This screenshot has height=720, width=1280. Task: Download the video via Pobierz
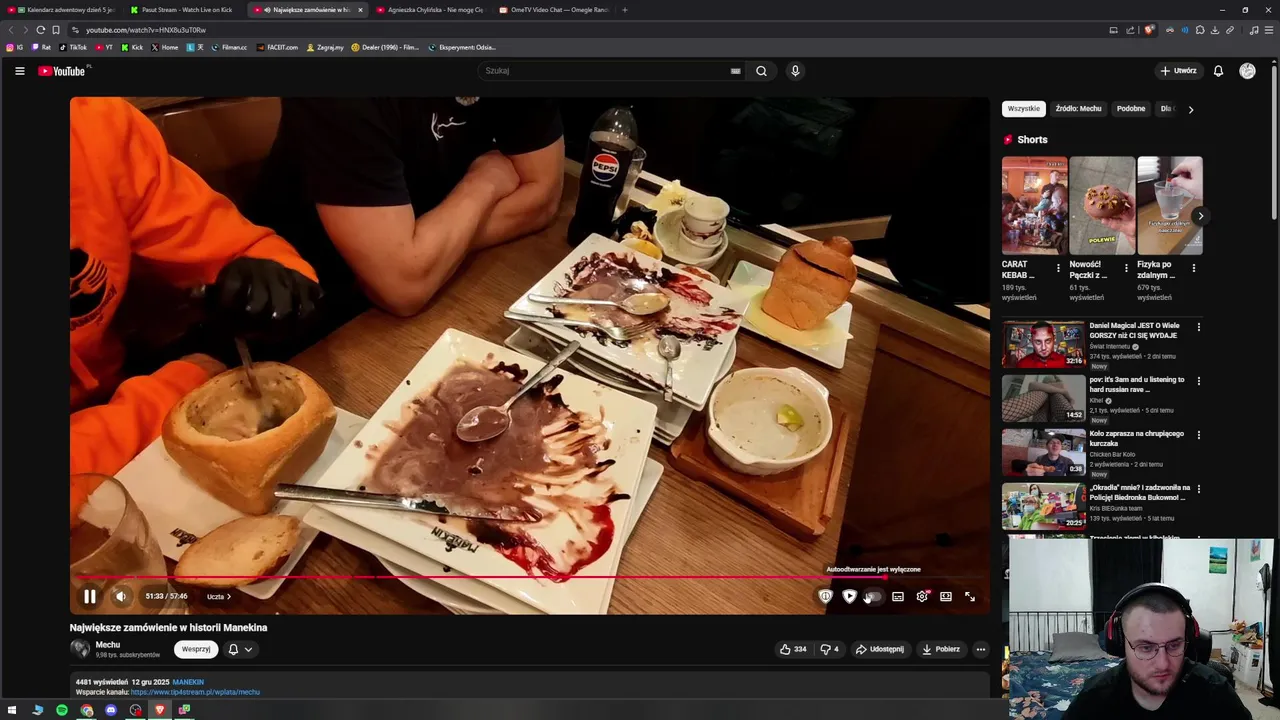coord(941,649)
